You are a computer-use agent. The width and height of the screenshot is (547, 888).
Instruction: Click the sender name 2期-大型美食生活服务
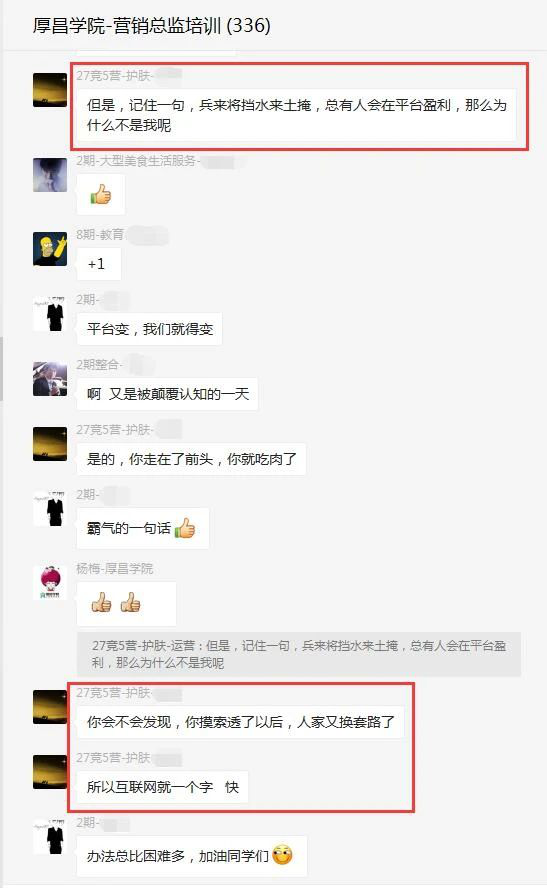click(136, 161)
